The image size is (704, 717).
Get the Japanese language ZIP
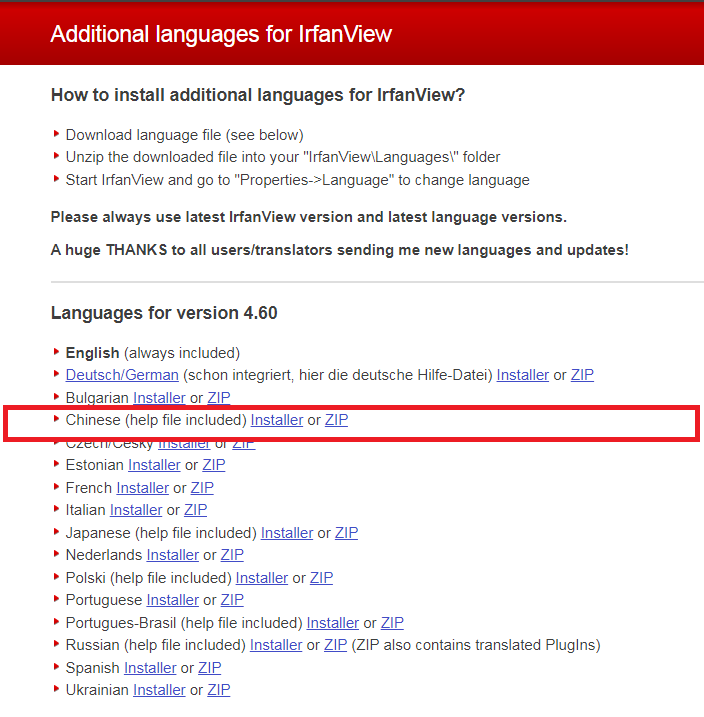point(347,533)
